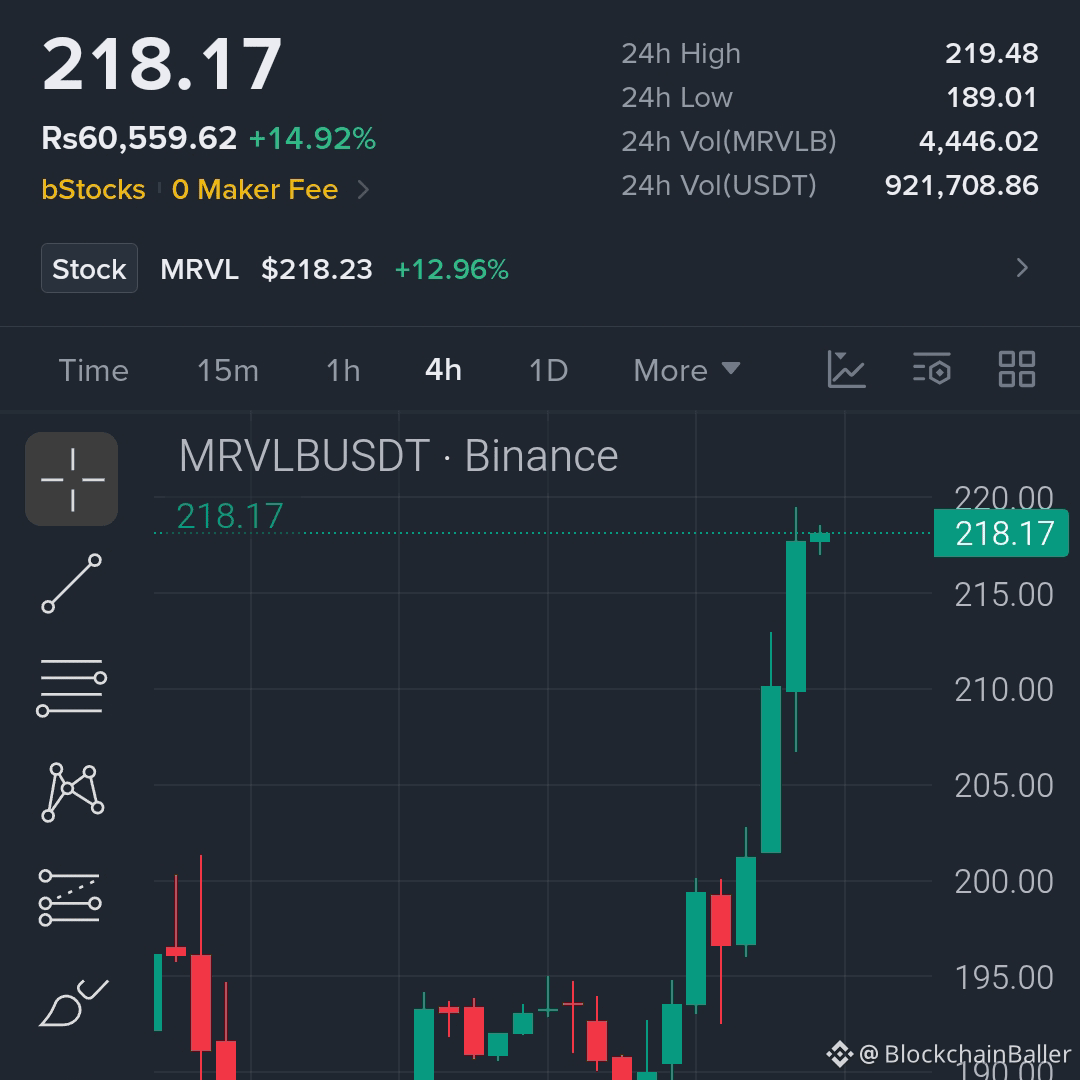Tap the tallest green candle near 218
1080x1080 pixels.
tap(796, 616)
